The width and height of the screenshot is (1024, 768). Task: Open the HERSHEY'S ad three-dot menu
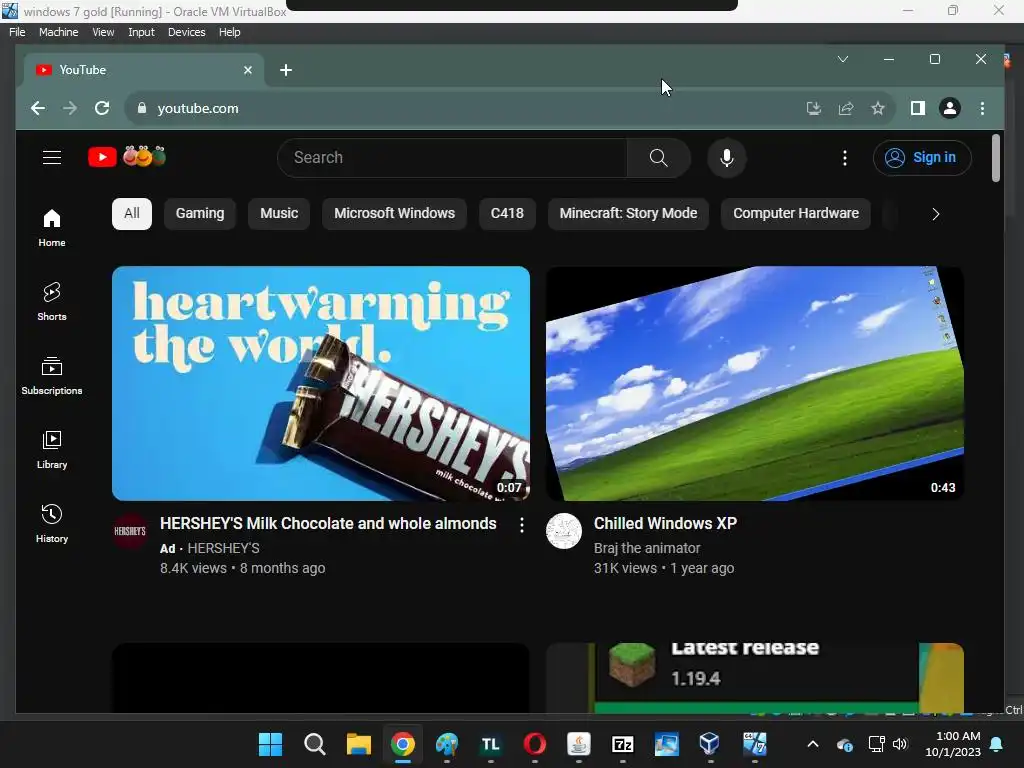click(521, 525)
